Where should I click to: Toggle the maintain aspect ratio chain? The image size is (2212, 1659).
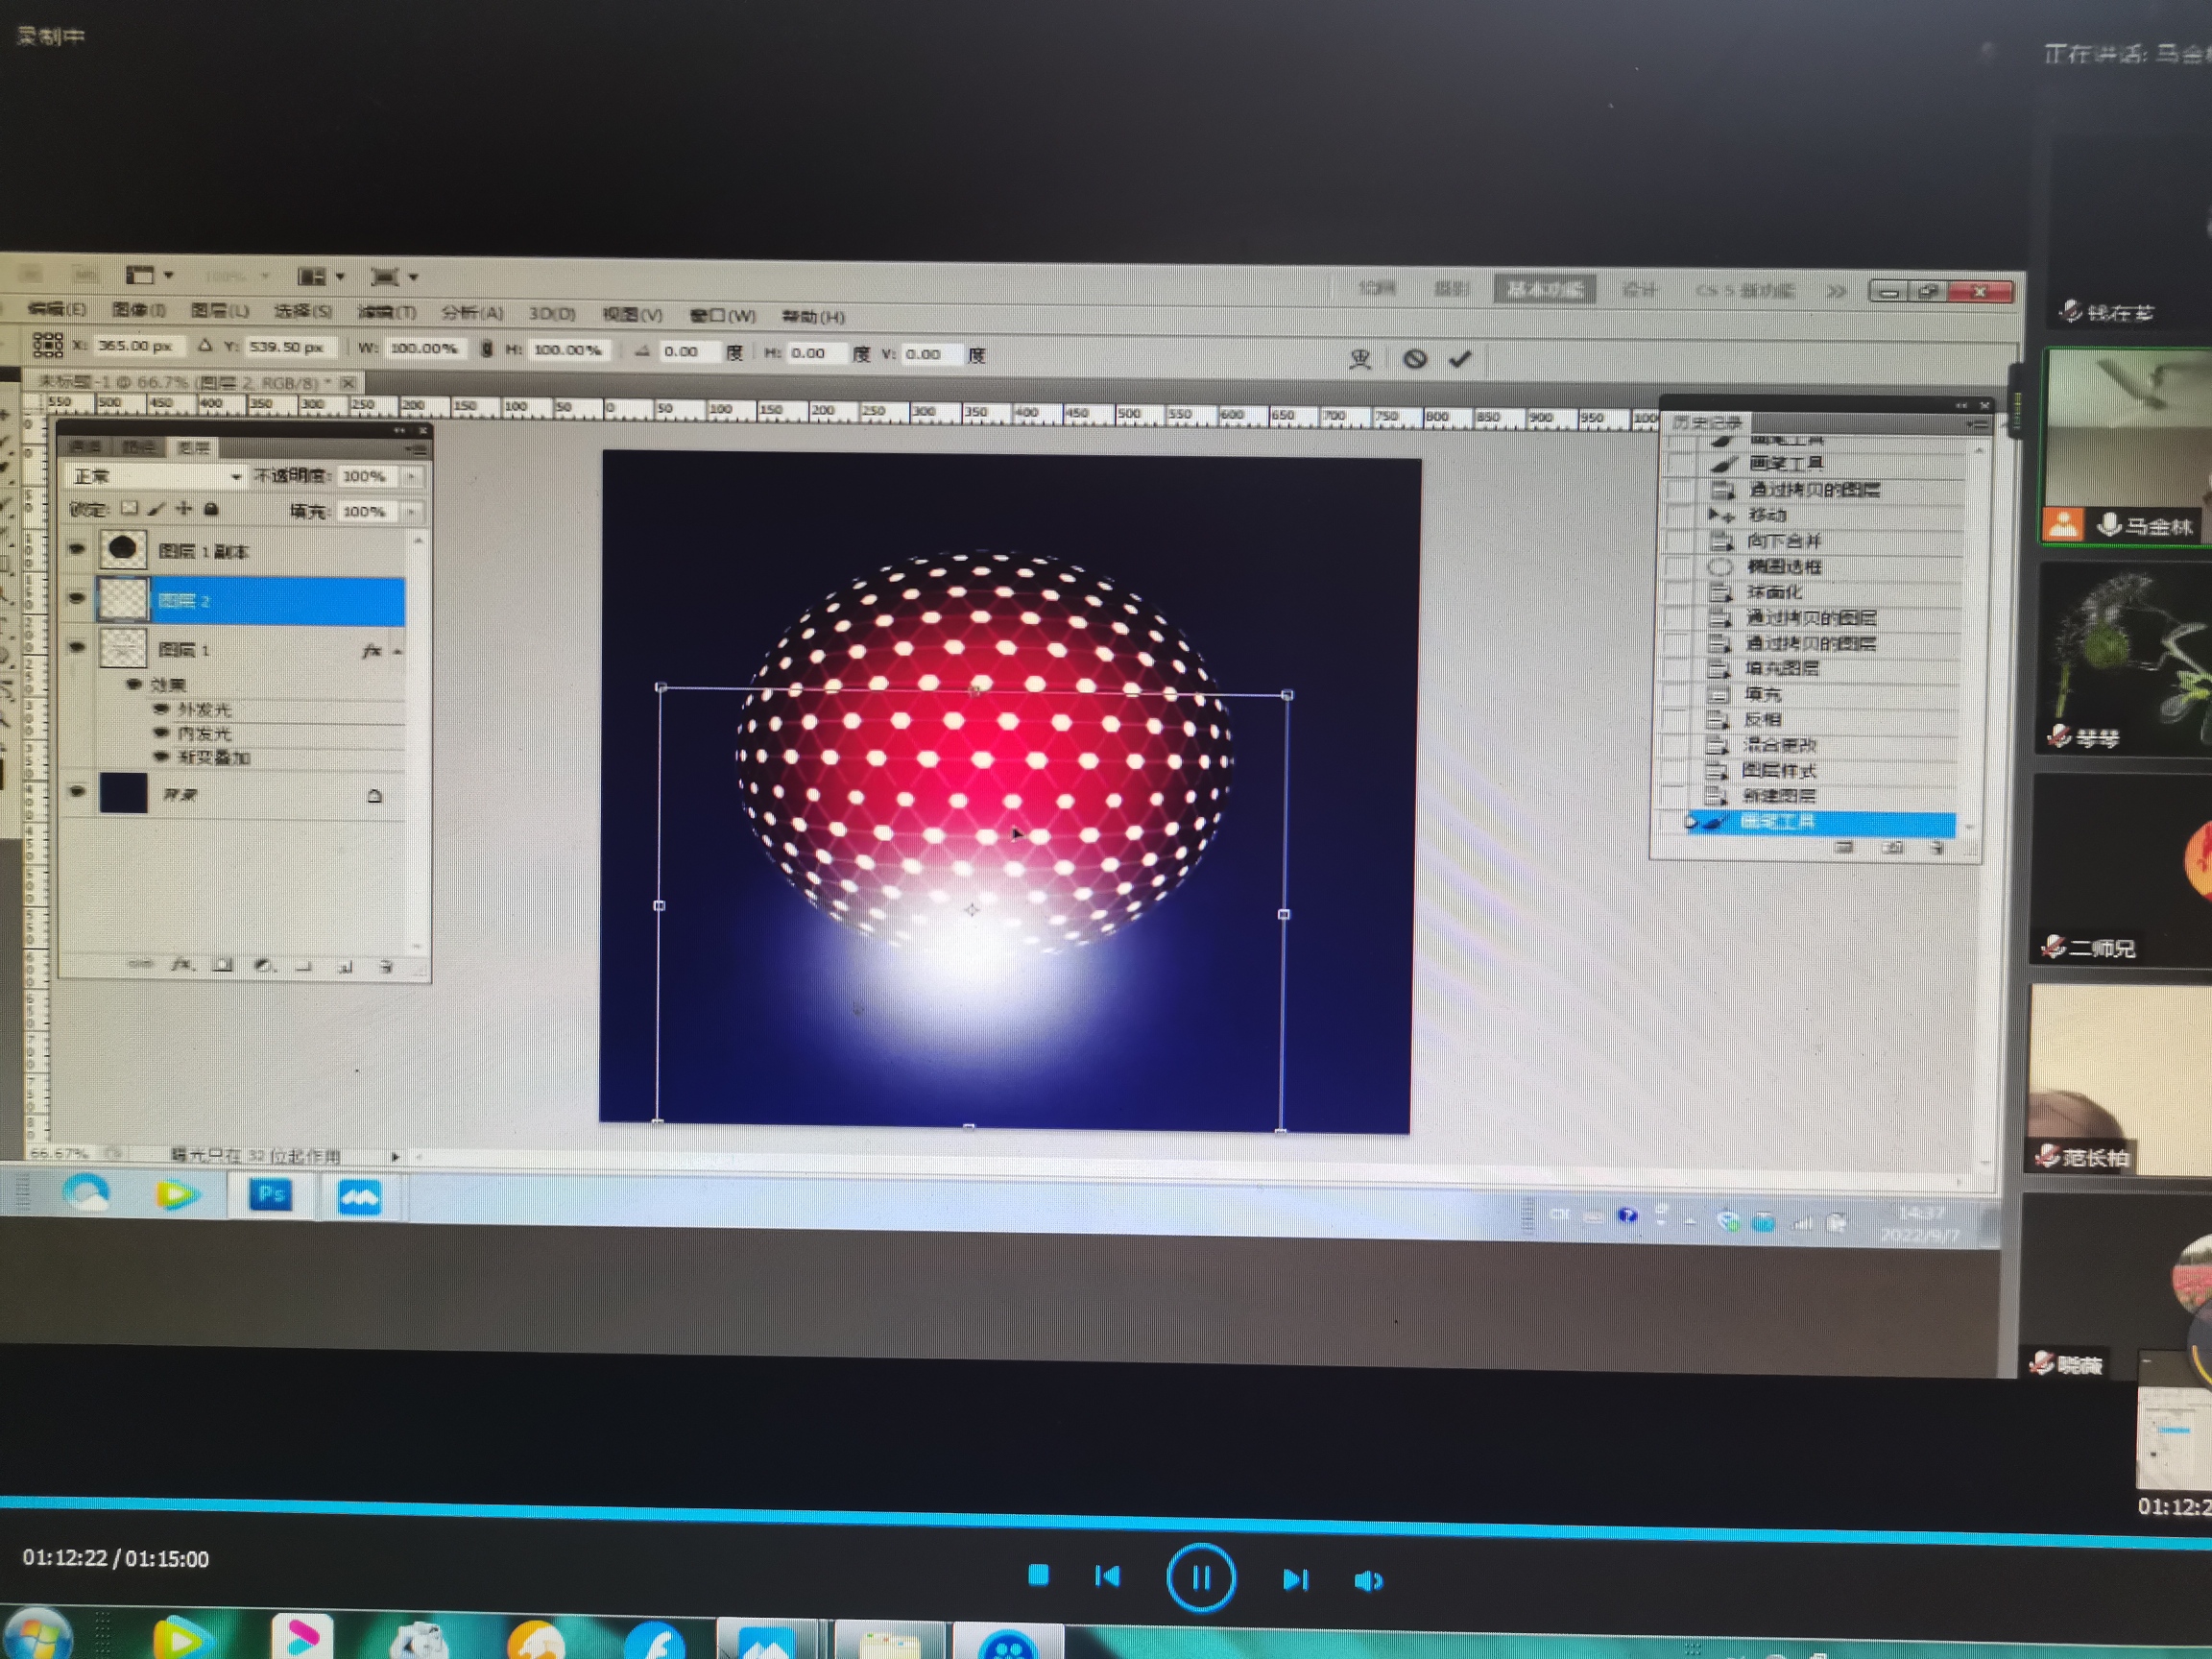(x=486, y=349)
